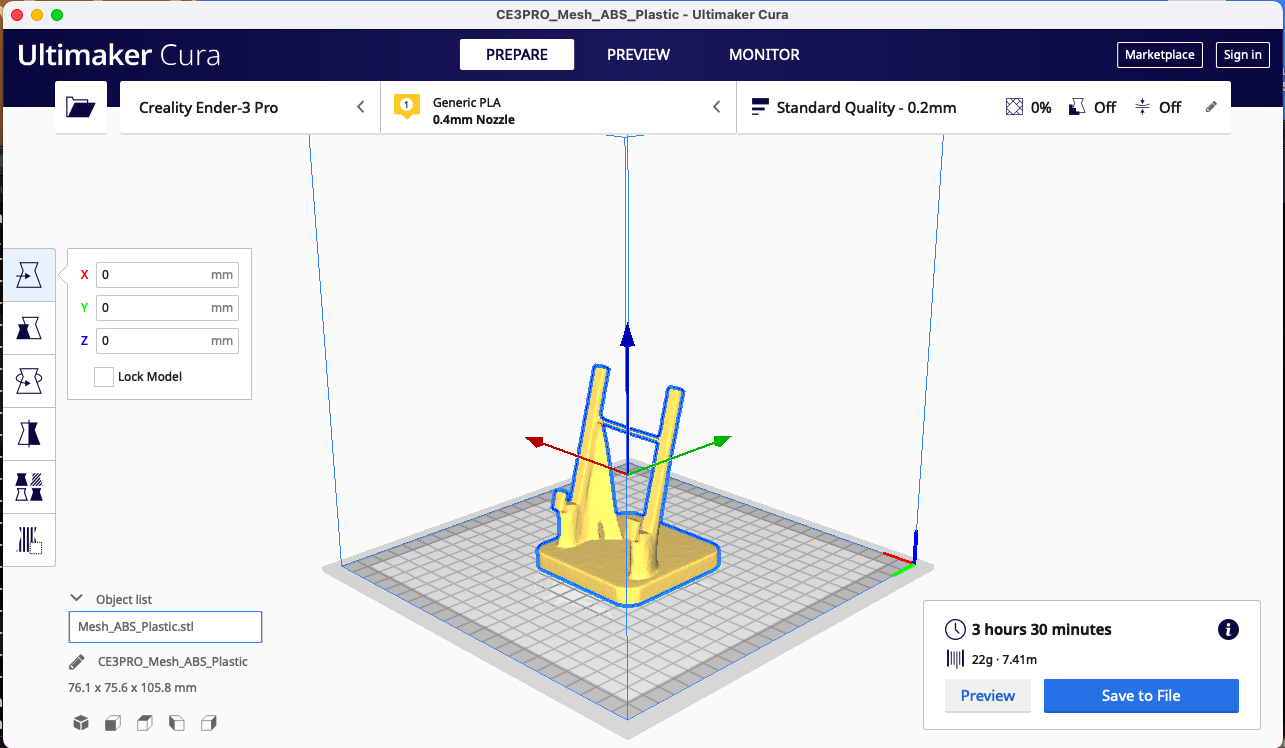This screenshot has height=748, width=1285.
Task: Click the blue Z-axis move arrow
Action: [627, 335]
